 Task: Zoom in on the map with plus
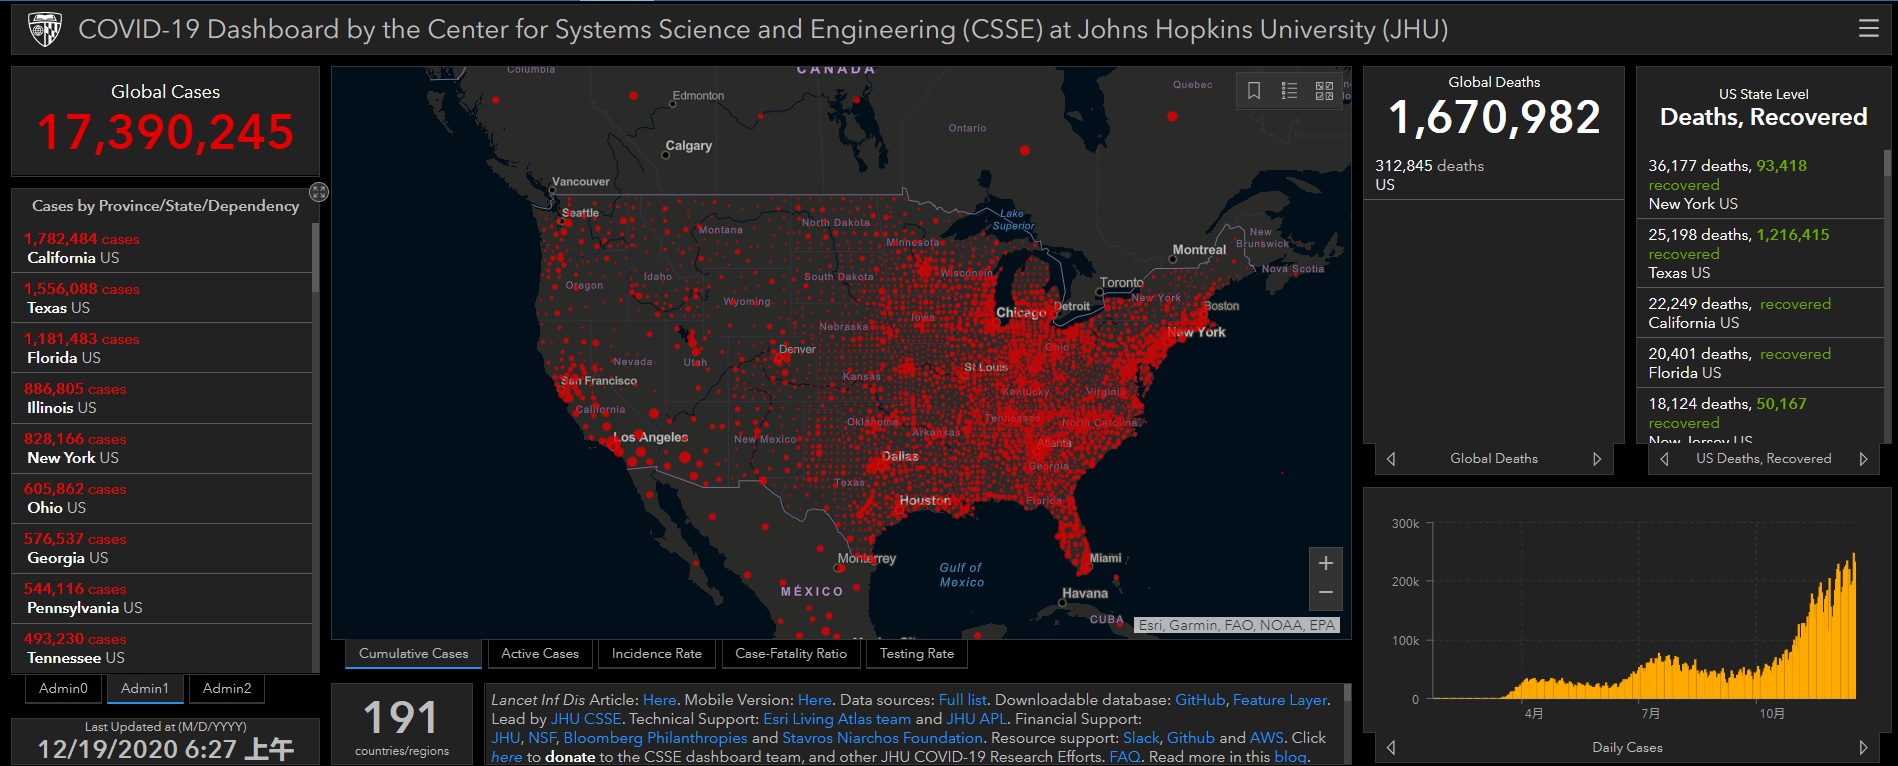[1325, 563]
